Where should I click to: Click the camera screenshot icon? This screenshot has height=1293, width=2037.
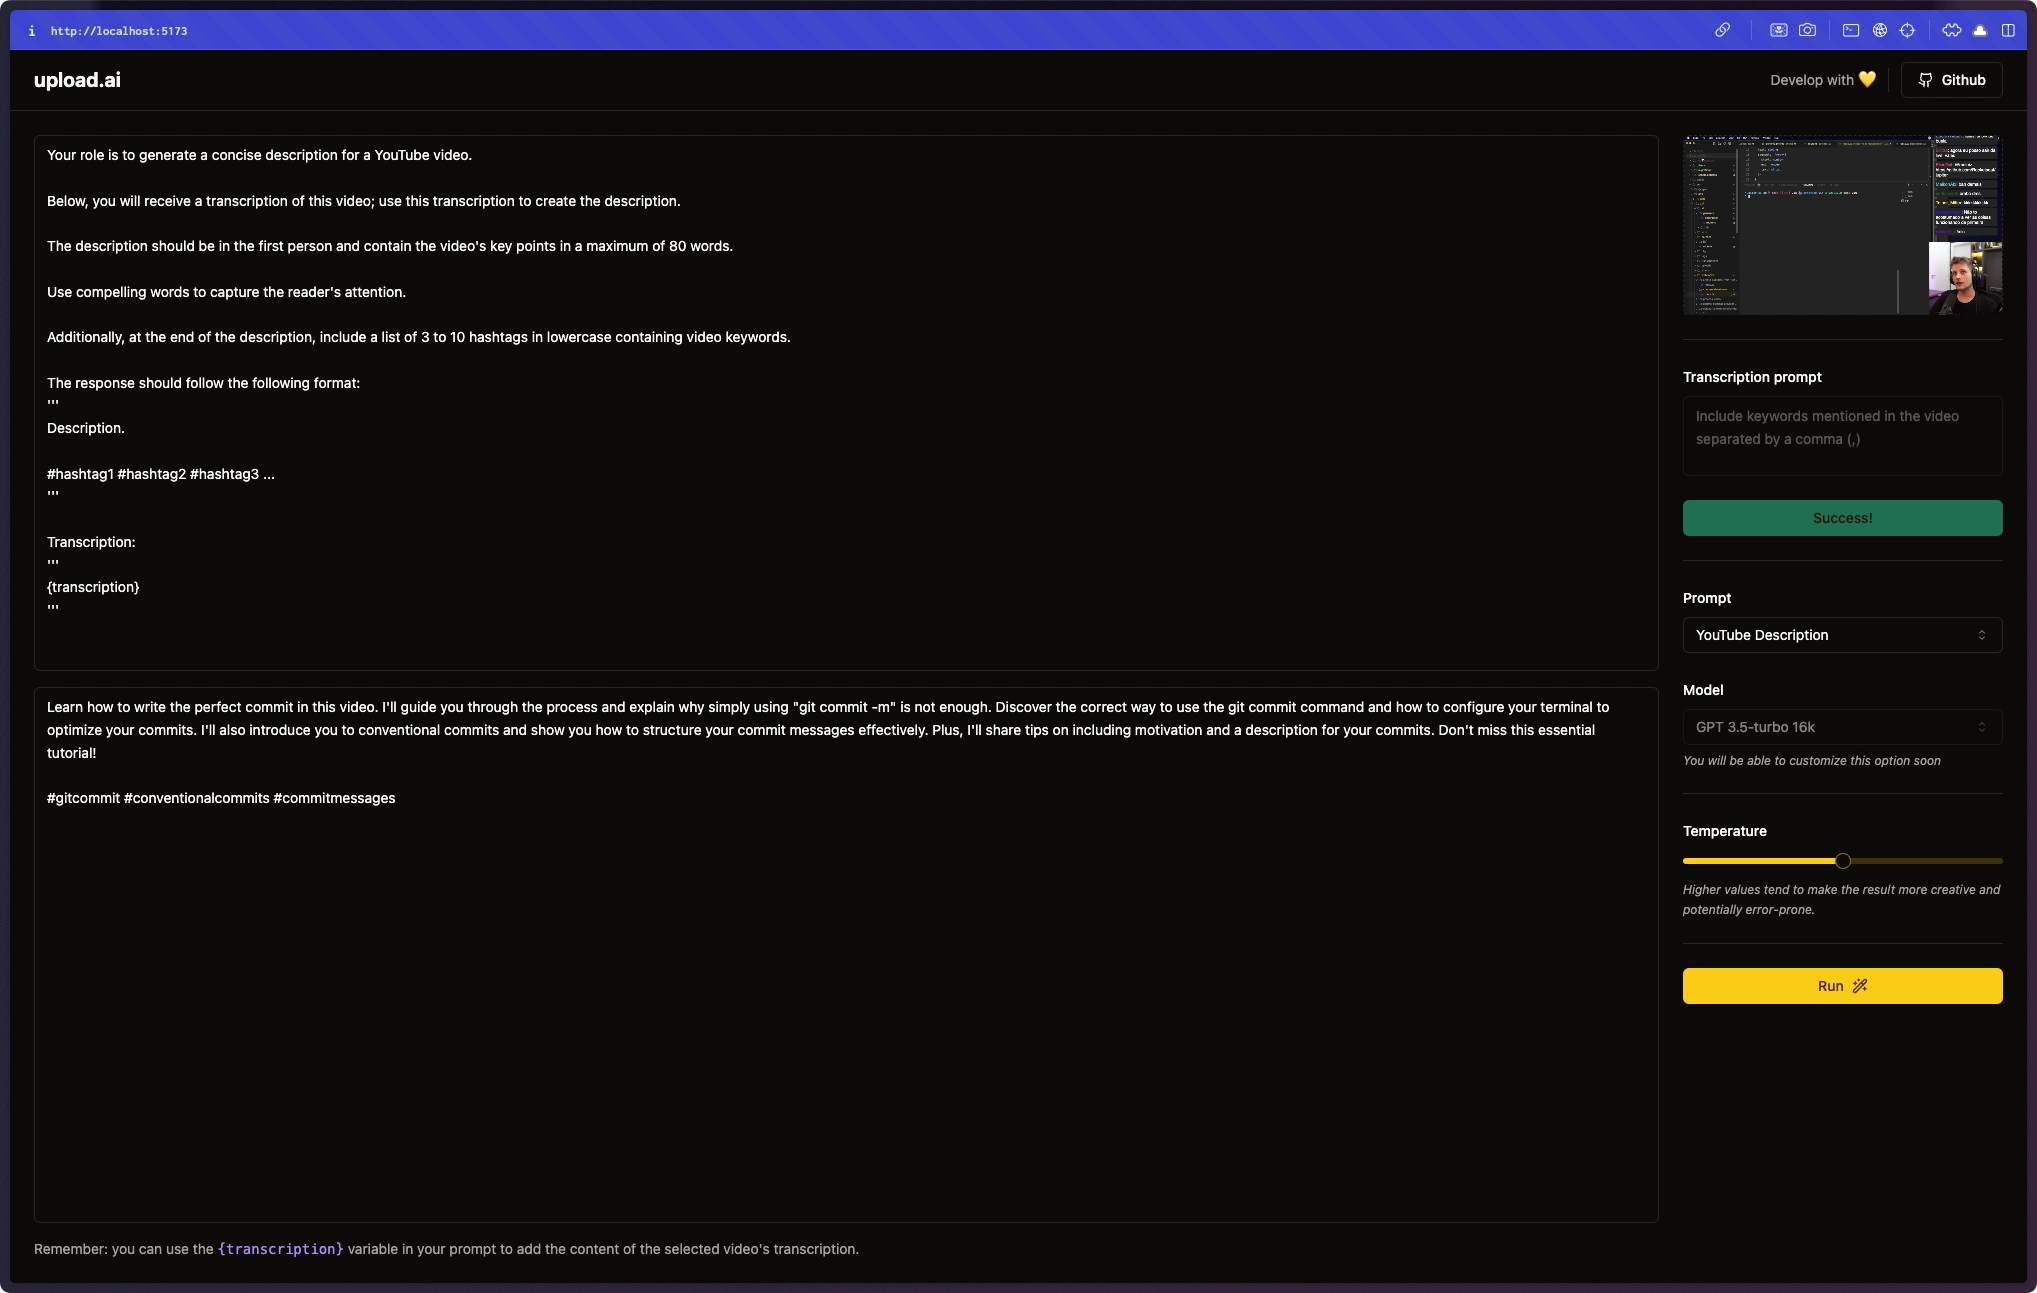(1807, 30)
